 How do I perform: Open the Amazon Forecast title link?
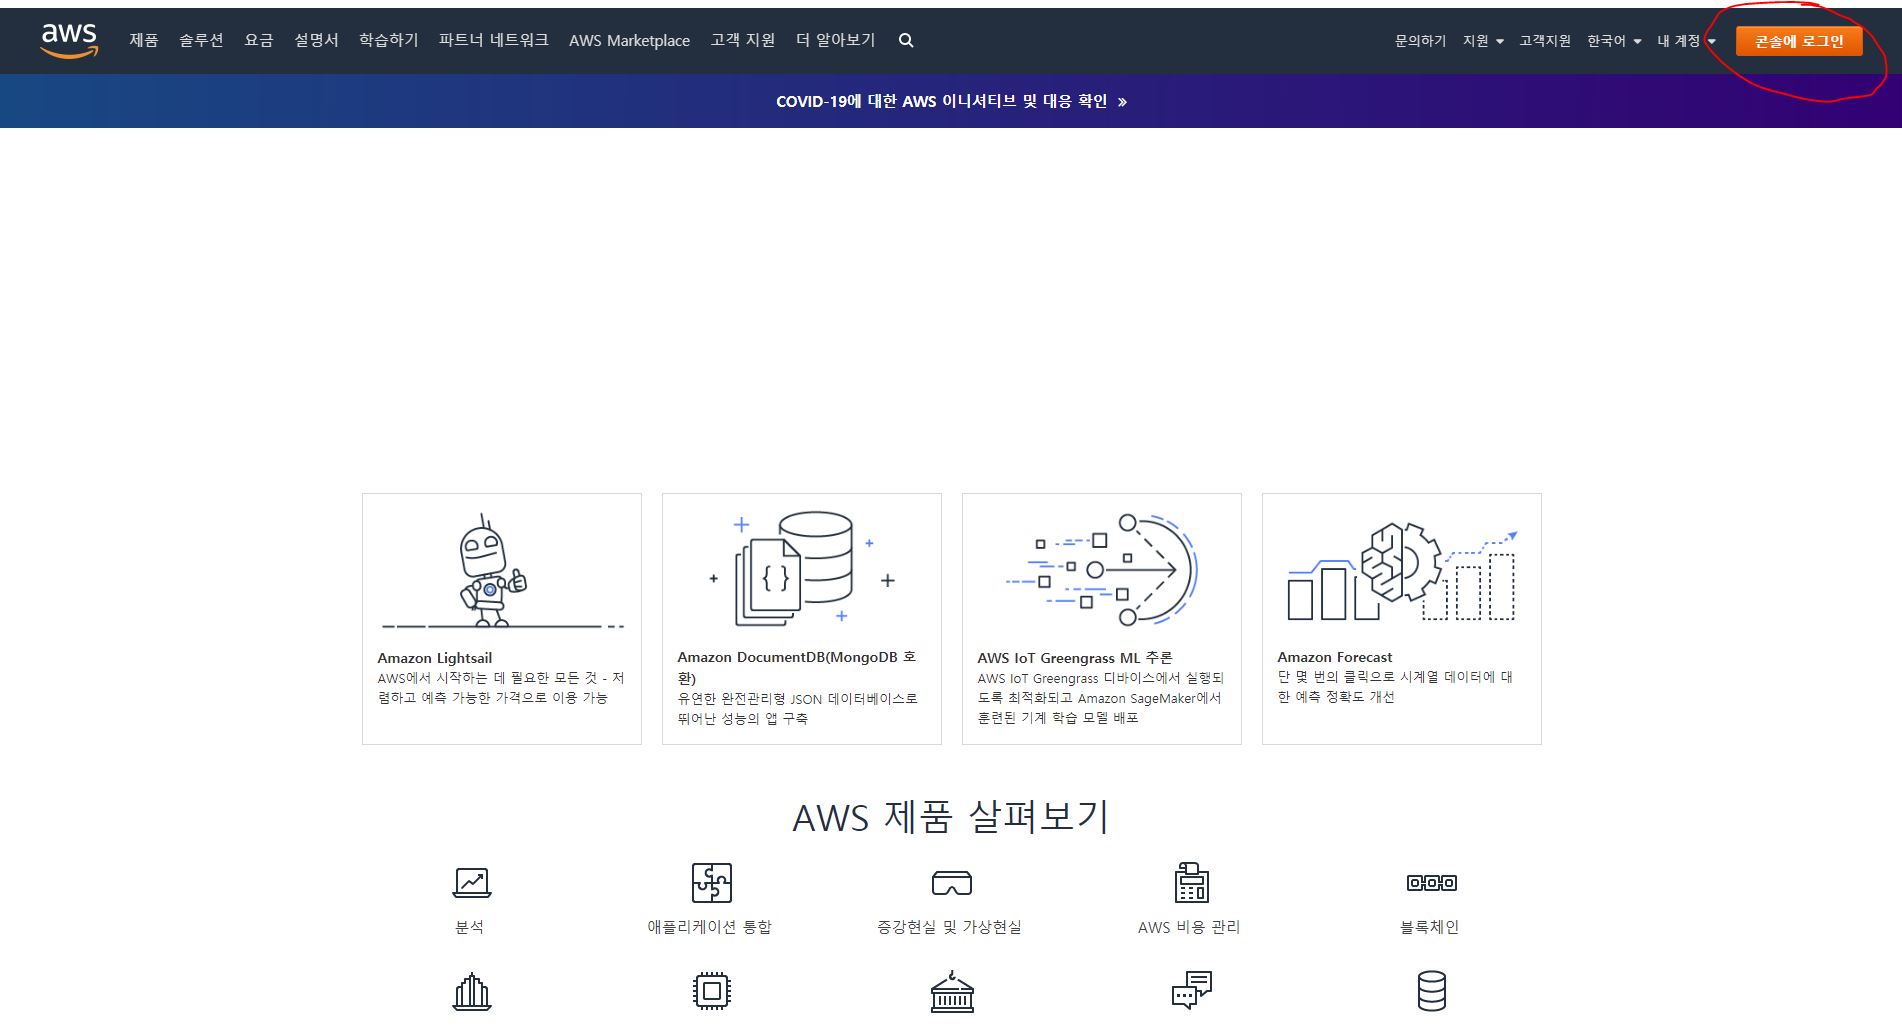click(1335, 657)
